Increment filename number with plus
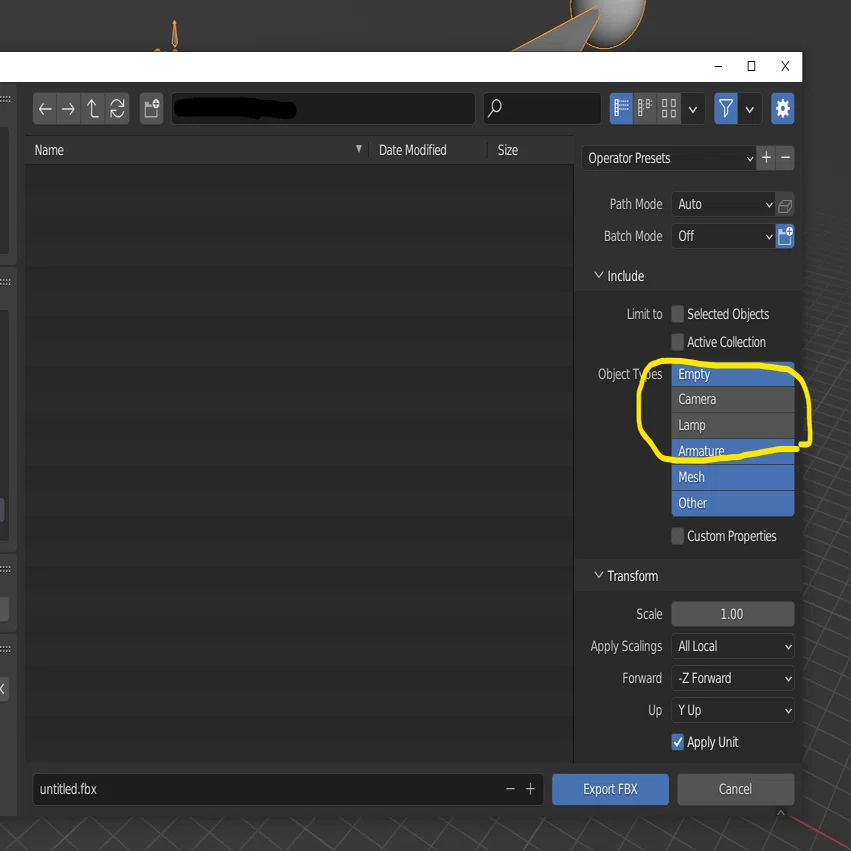 pyautogui.click(x=530, y=789)
